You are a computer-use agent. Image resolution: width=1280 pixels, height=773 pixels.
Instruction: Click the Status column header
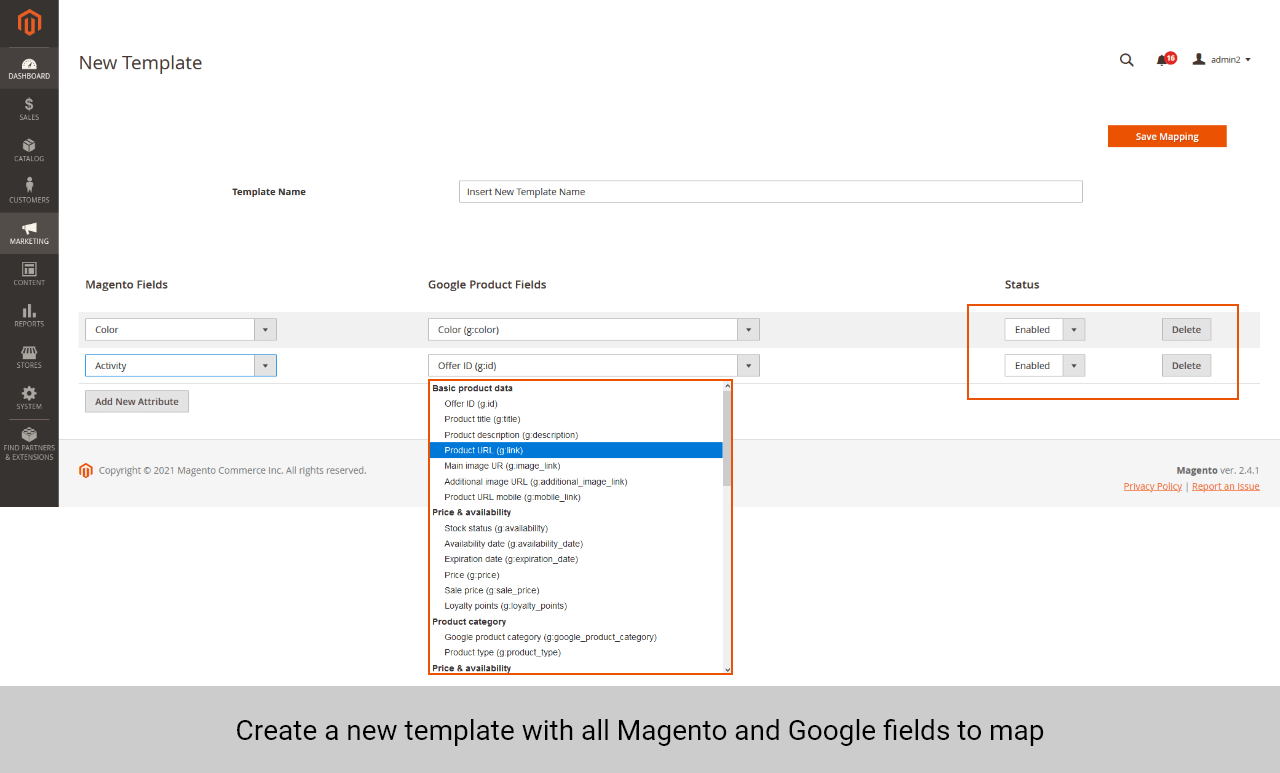click(x=1022, y=284)
